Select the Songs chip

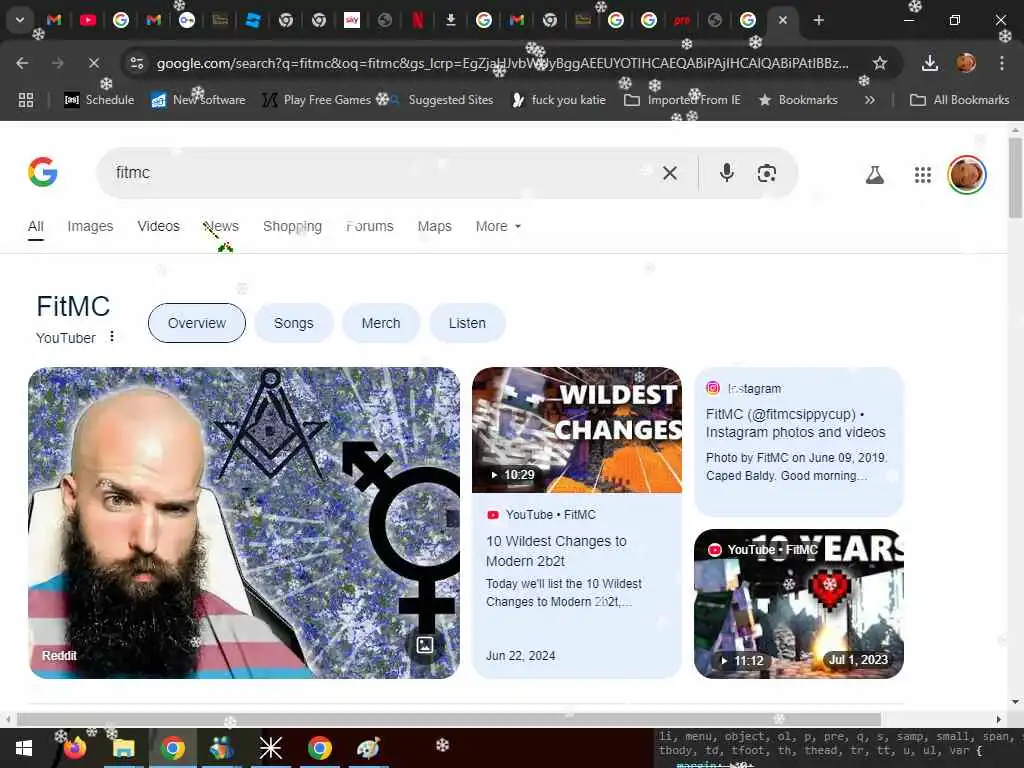pos(293,323)
